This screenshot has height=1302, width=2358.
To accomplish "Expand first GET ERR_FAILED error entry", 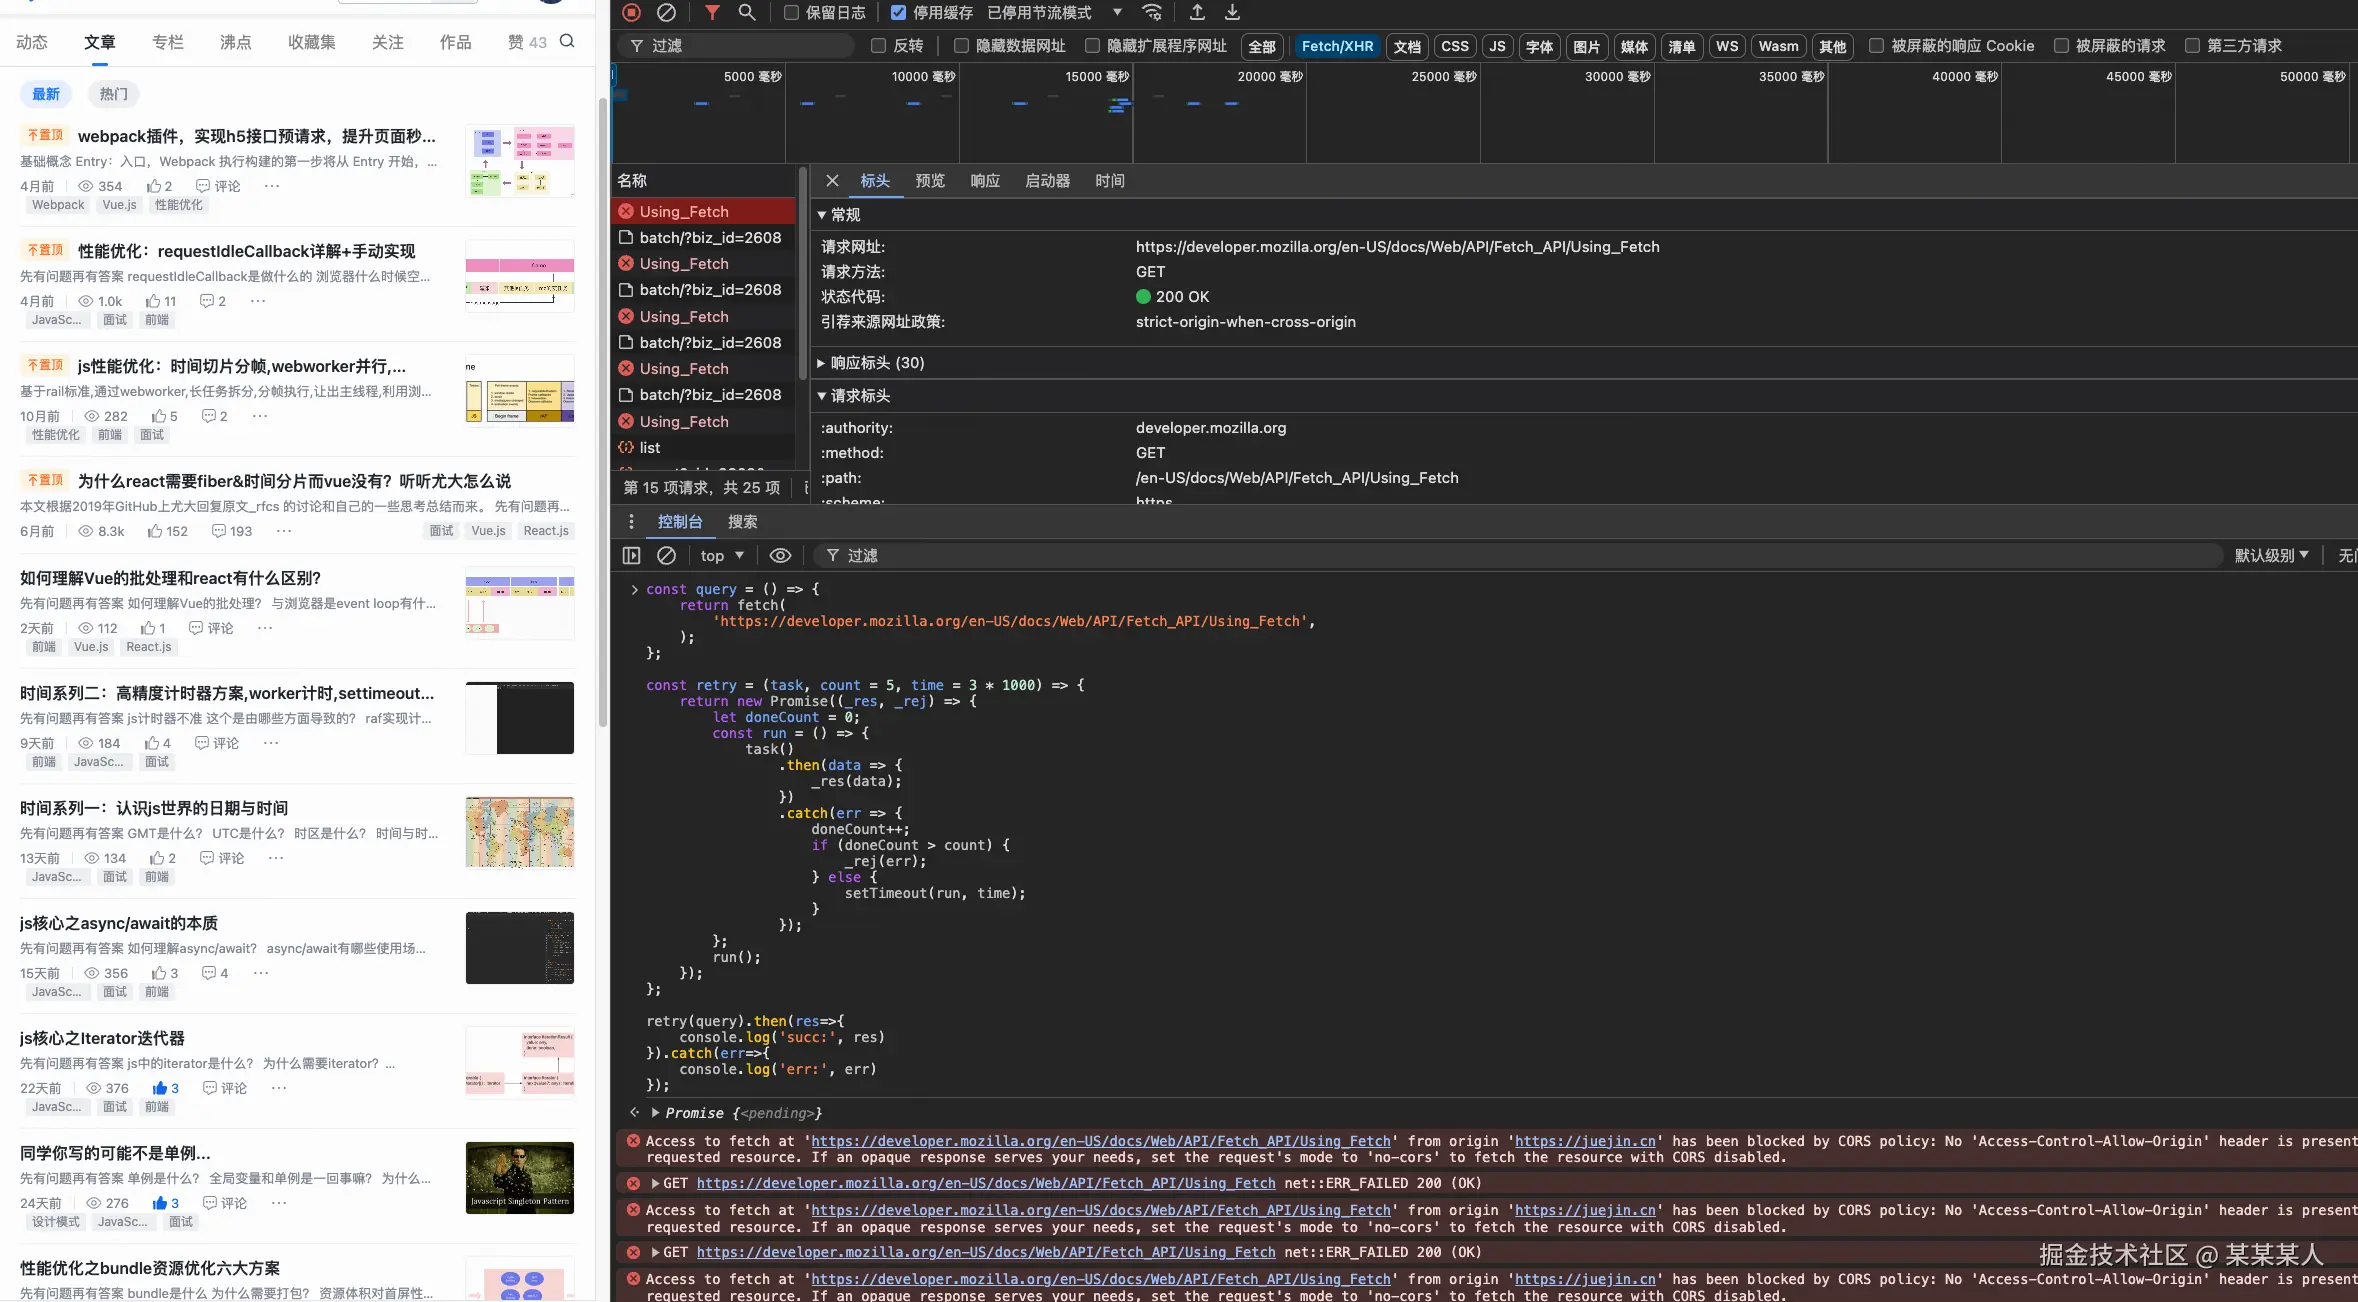I will 655,1183.
